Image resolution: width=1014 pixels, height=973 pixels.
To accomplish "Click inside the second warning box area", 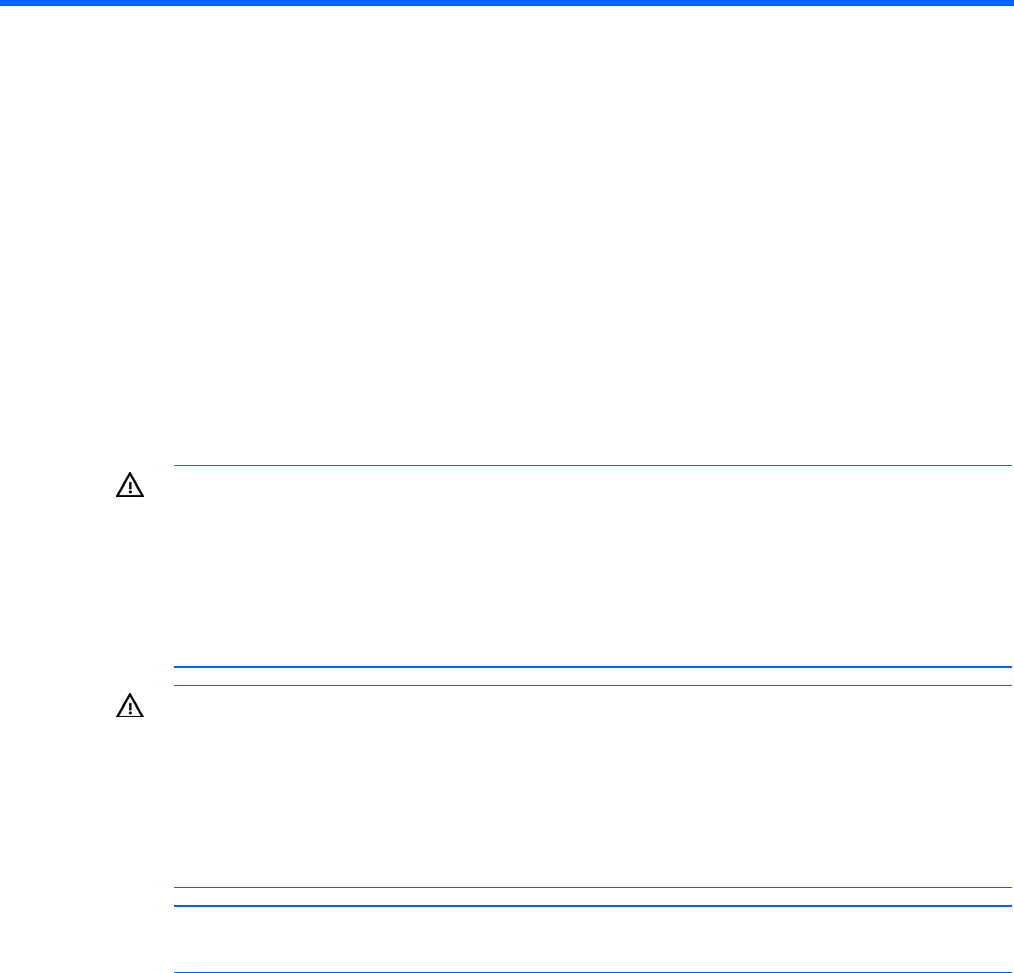I will [592, 786].
